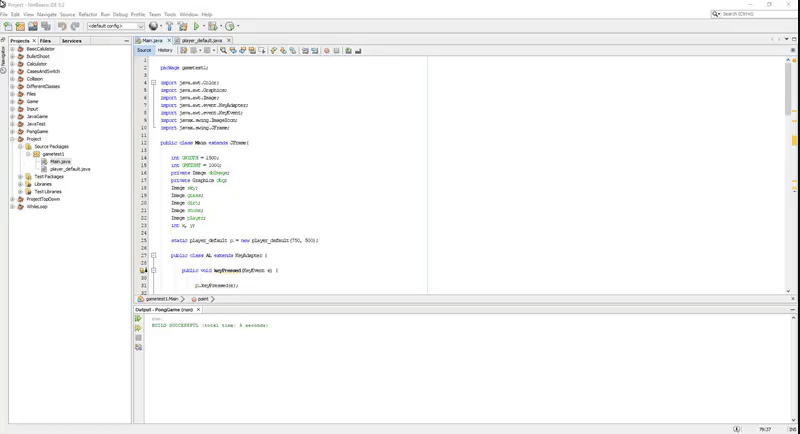
Task: Click the paint breadcrumb
Action: pyautogui.click(x=203, y=299)
